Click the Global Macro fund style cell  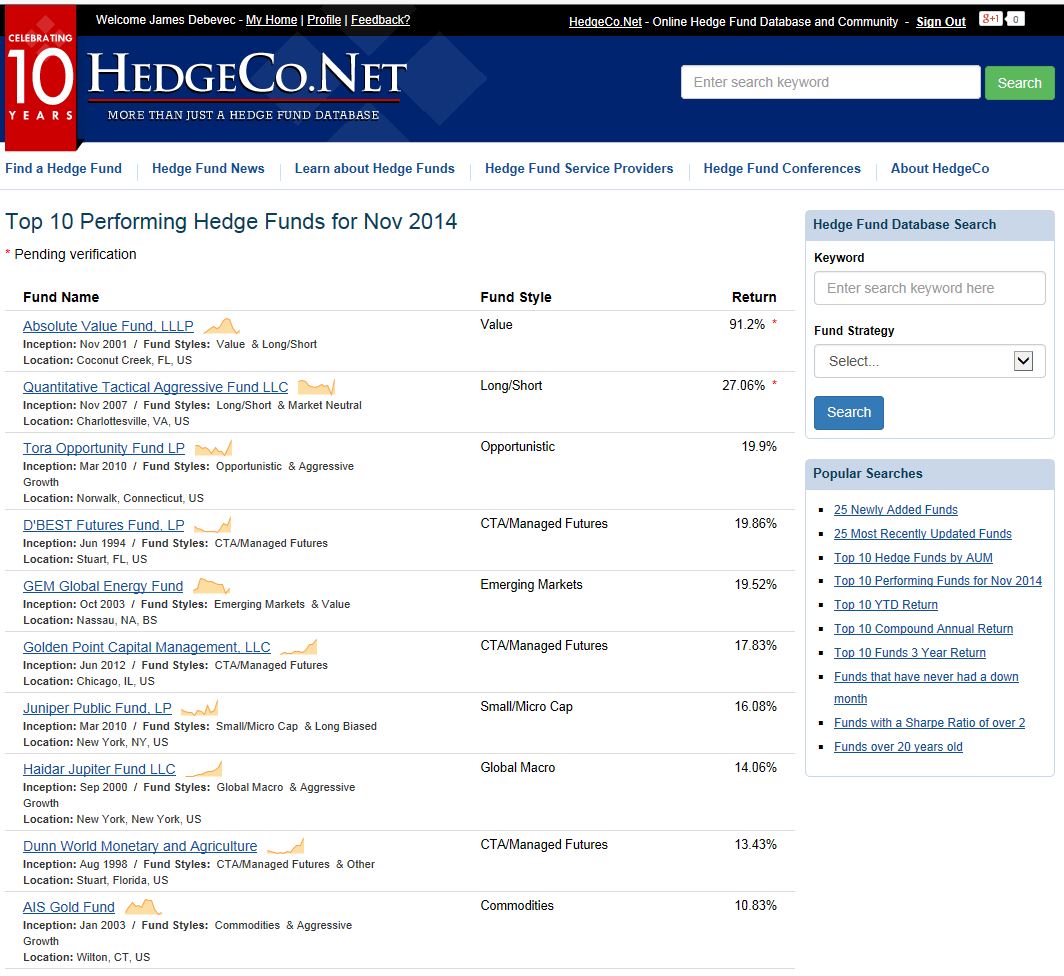518,768
